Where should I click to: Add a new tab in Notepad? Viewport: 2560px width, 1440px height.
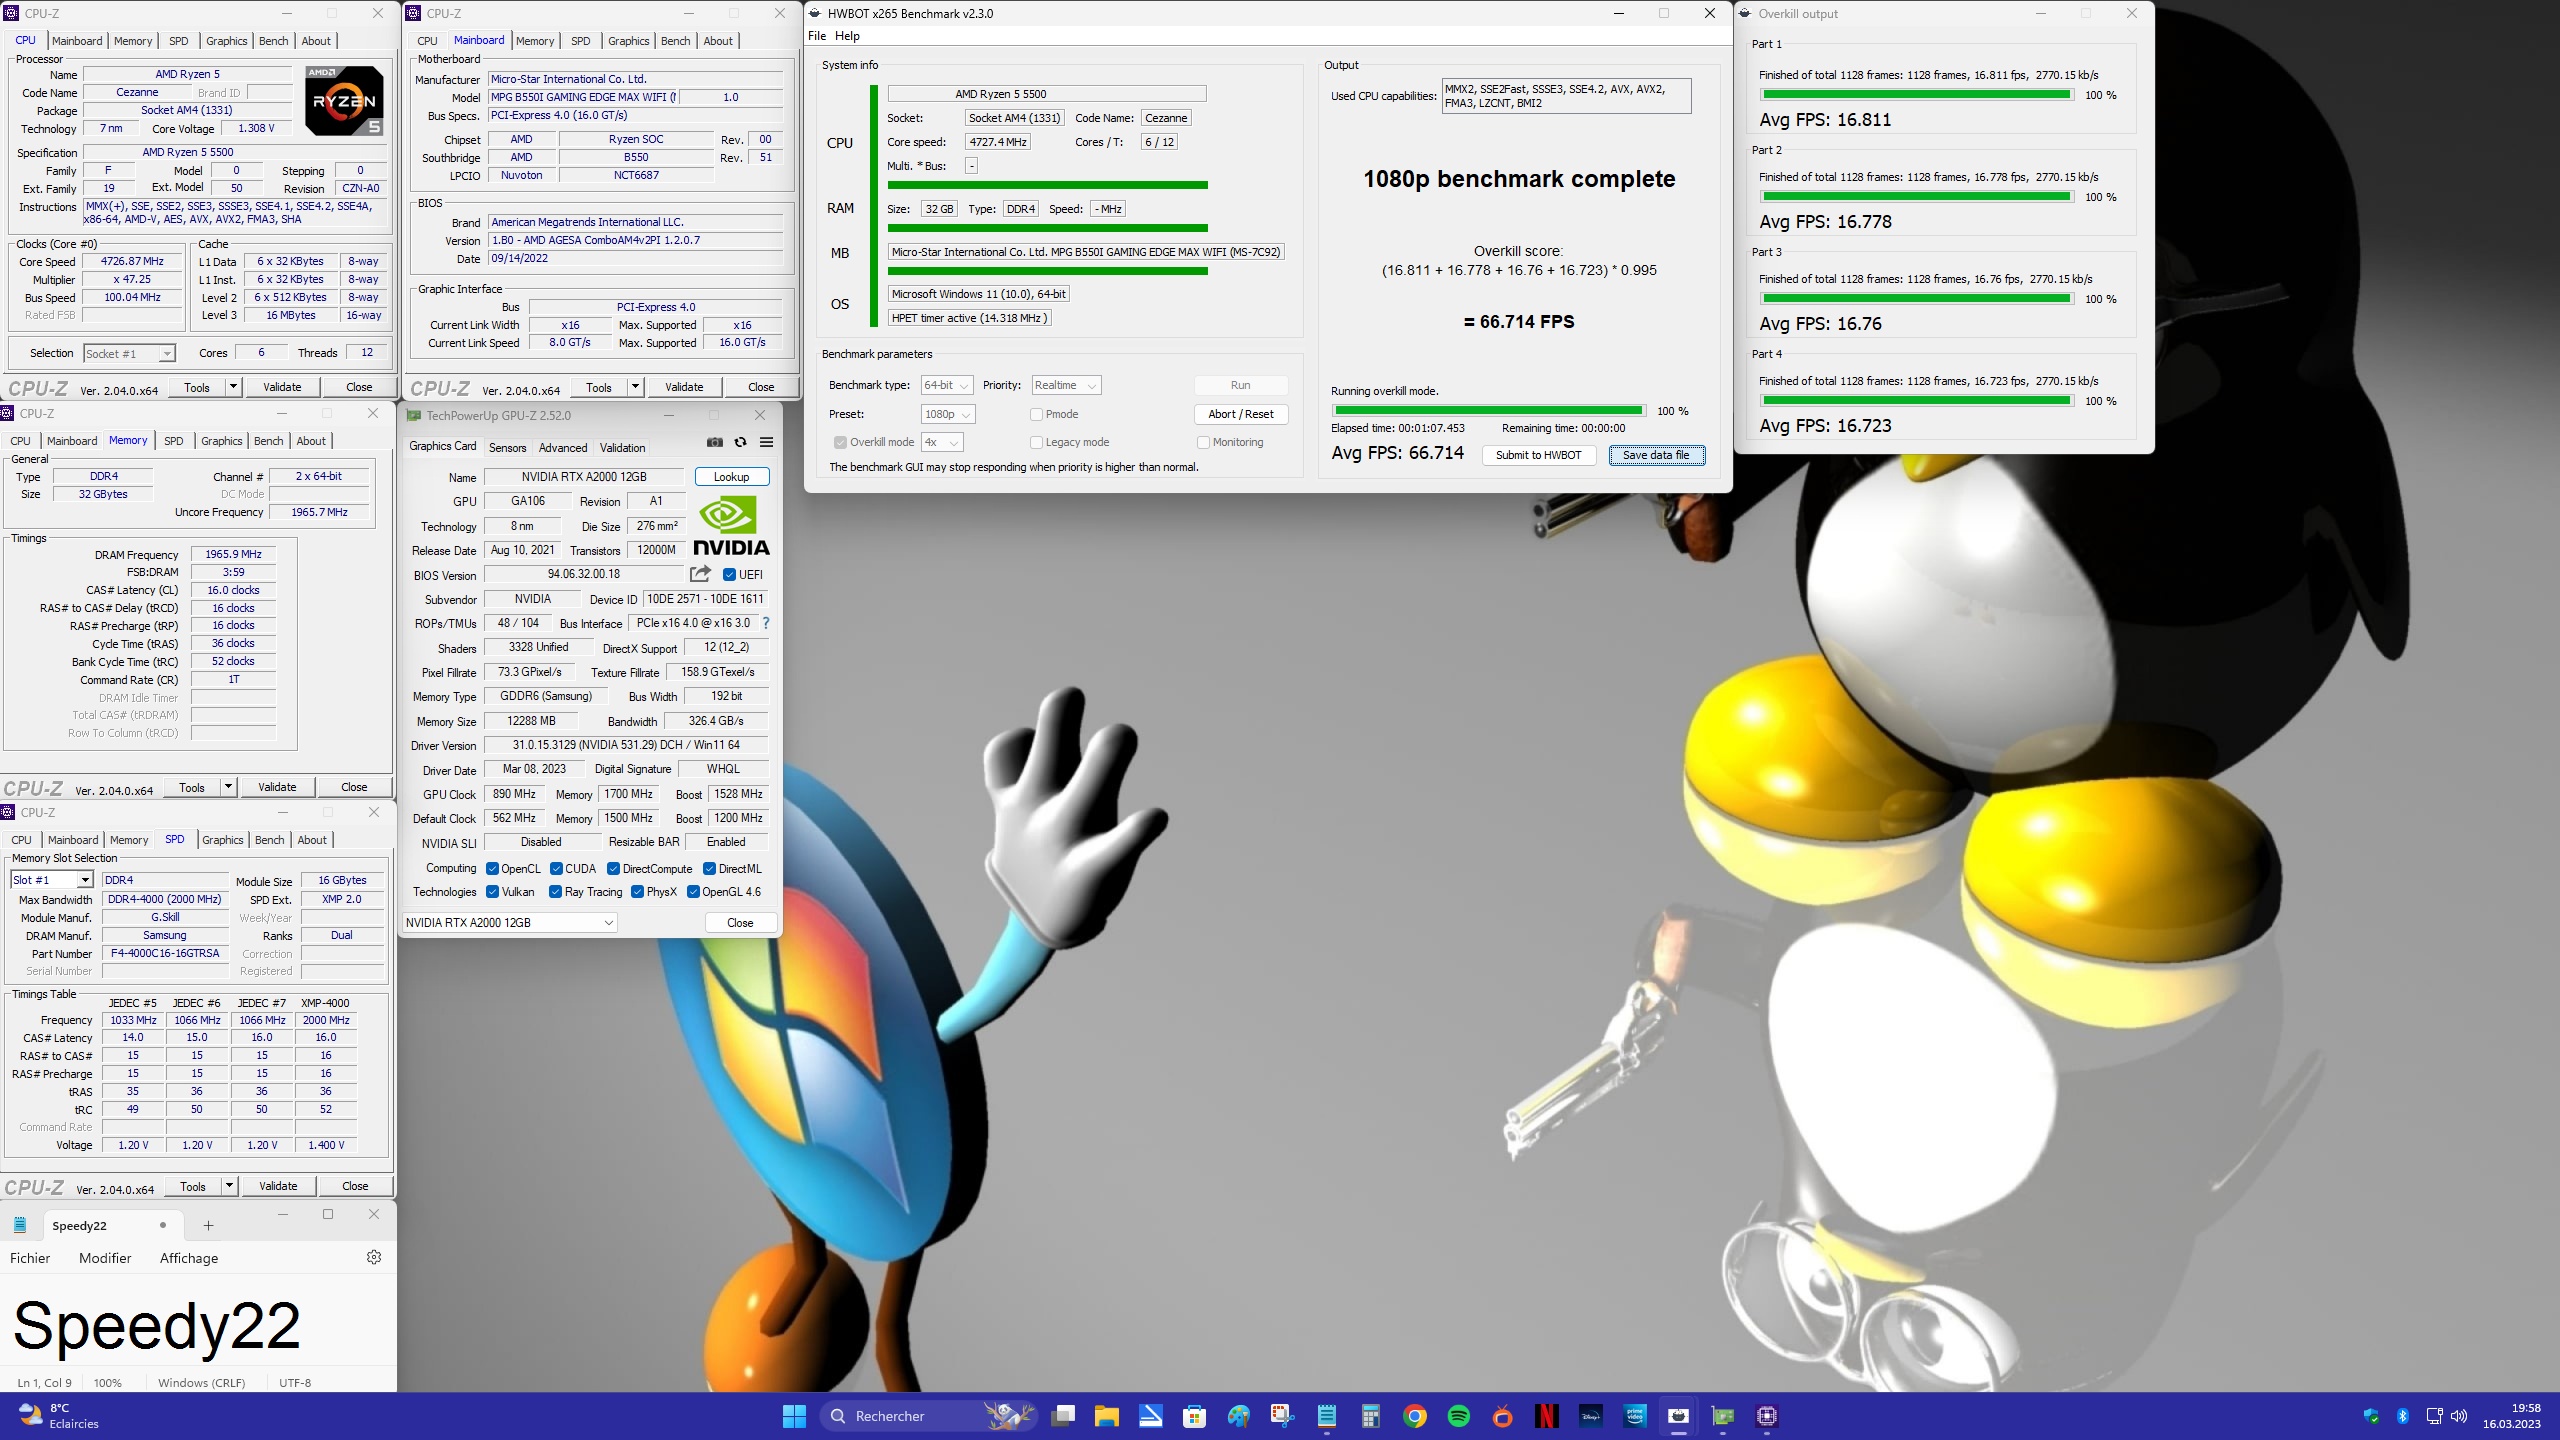(x=208, y=1226)
